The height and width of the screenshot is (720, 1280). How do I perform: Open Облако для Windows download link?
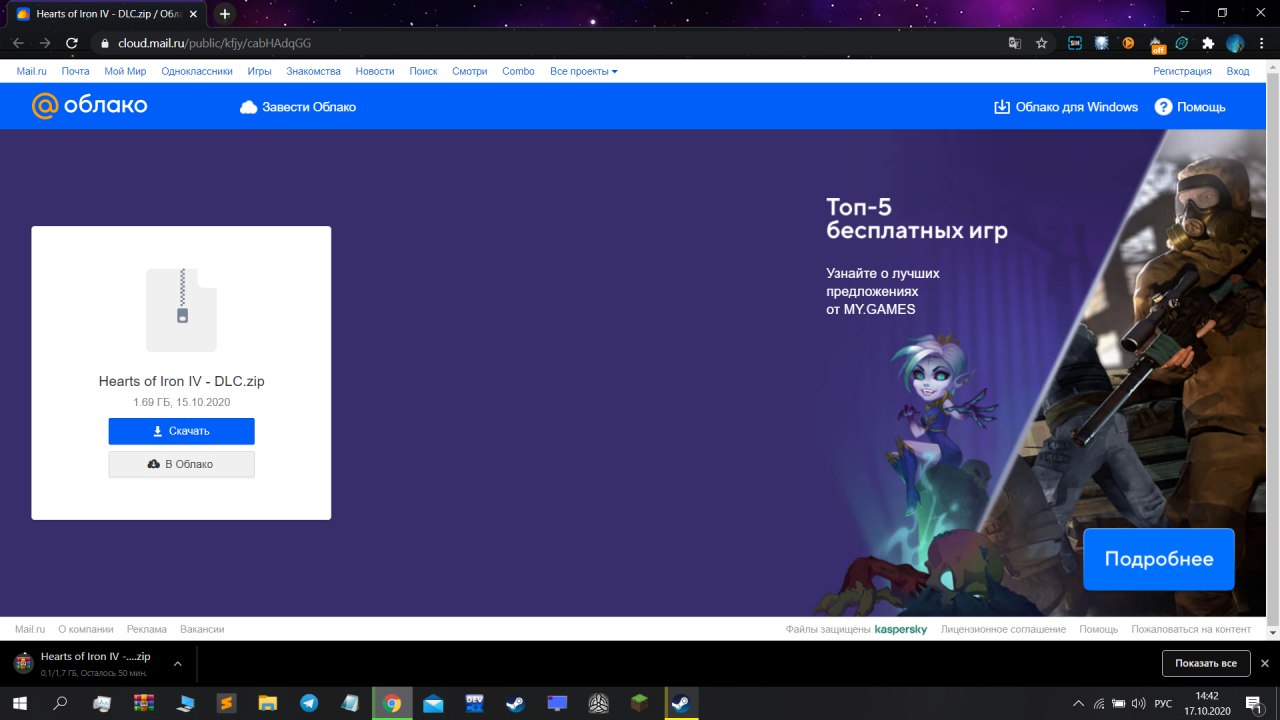click(1066, 107)
